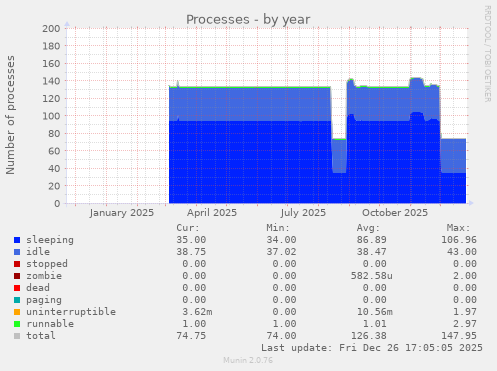This screenshot has height=371, width=497.
Task: Click zombie max value 2.00
Action: [465, 276]
